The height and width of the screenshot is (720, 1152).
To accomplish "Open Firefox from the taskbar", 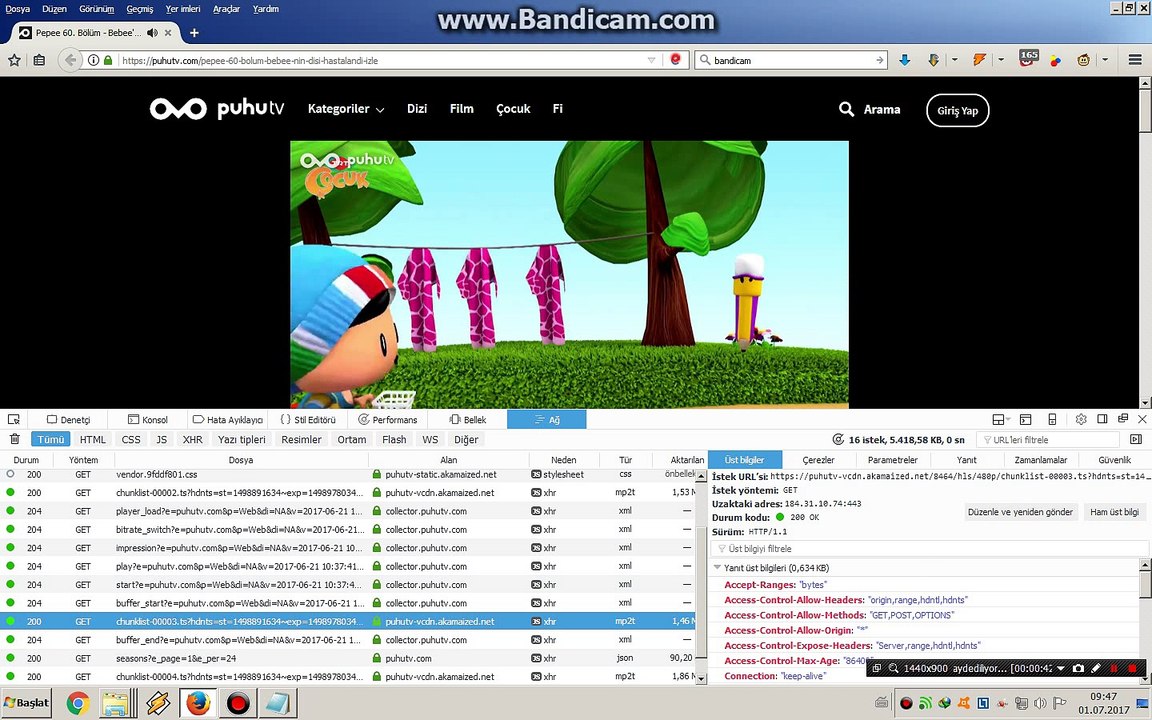I will 198,703.
